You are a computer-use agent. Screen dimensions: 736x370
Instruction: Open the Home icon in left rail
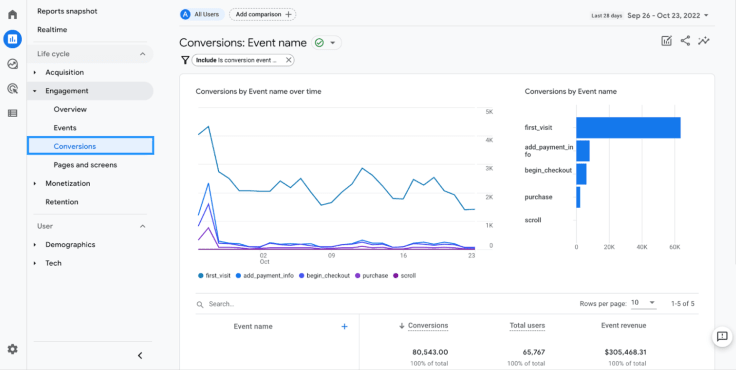[13, 14]
